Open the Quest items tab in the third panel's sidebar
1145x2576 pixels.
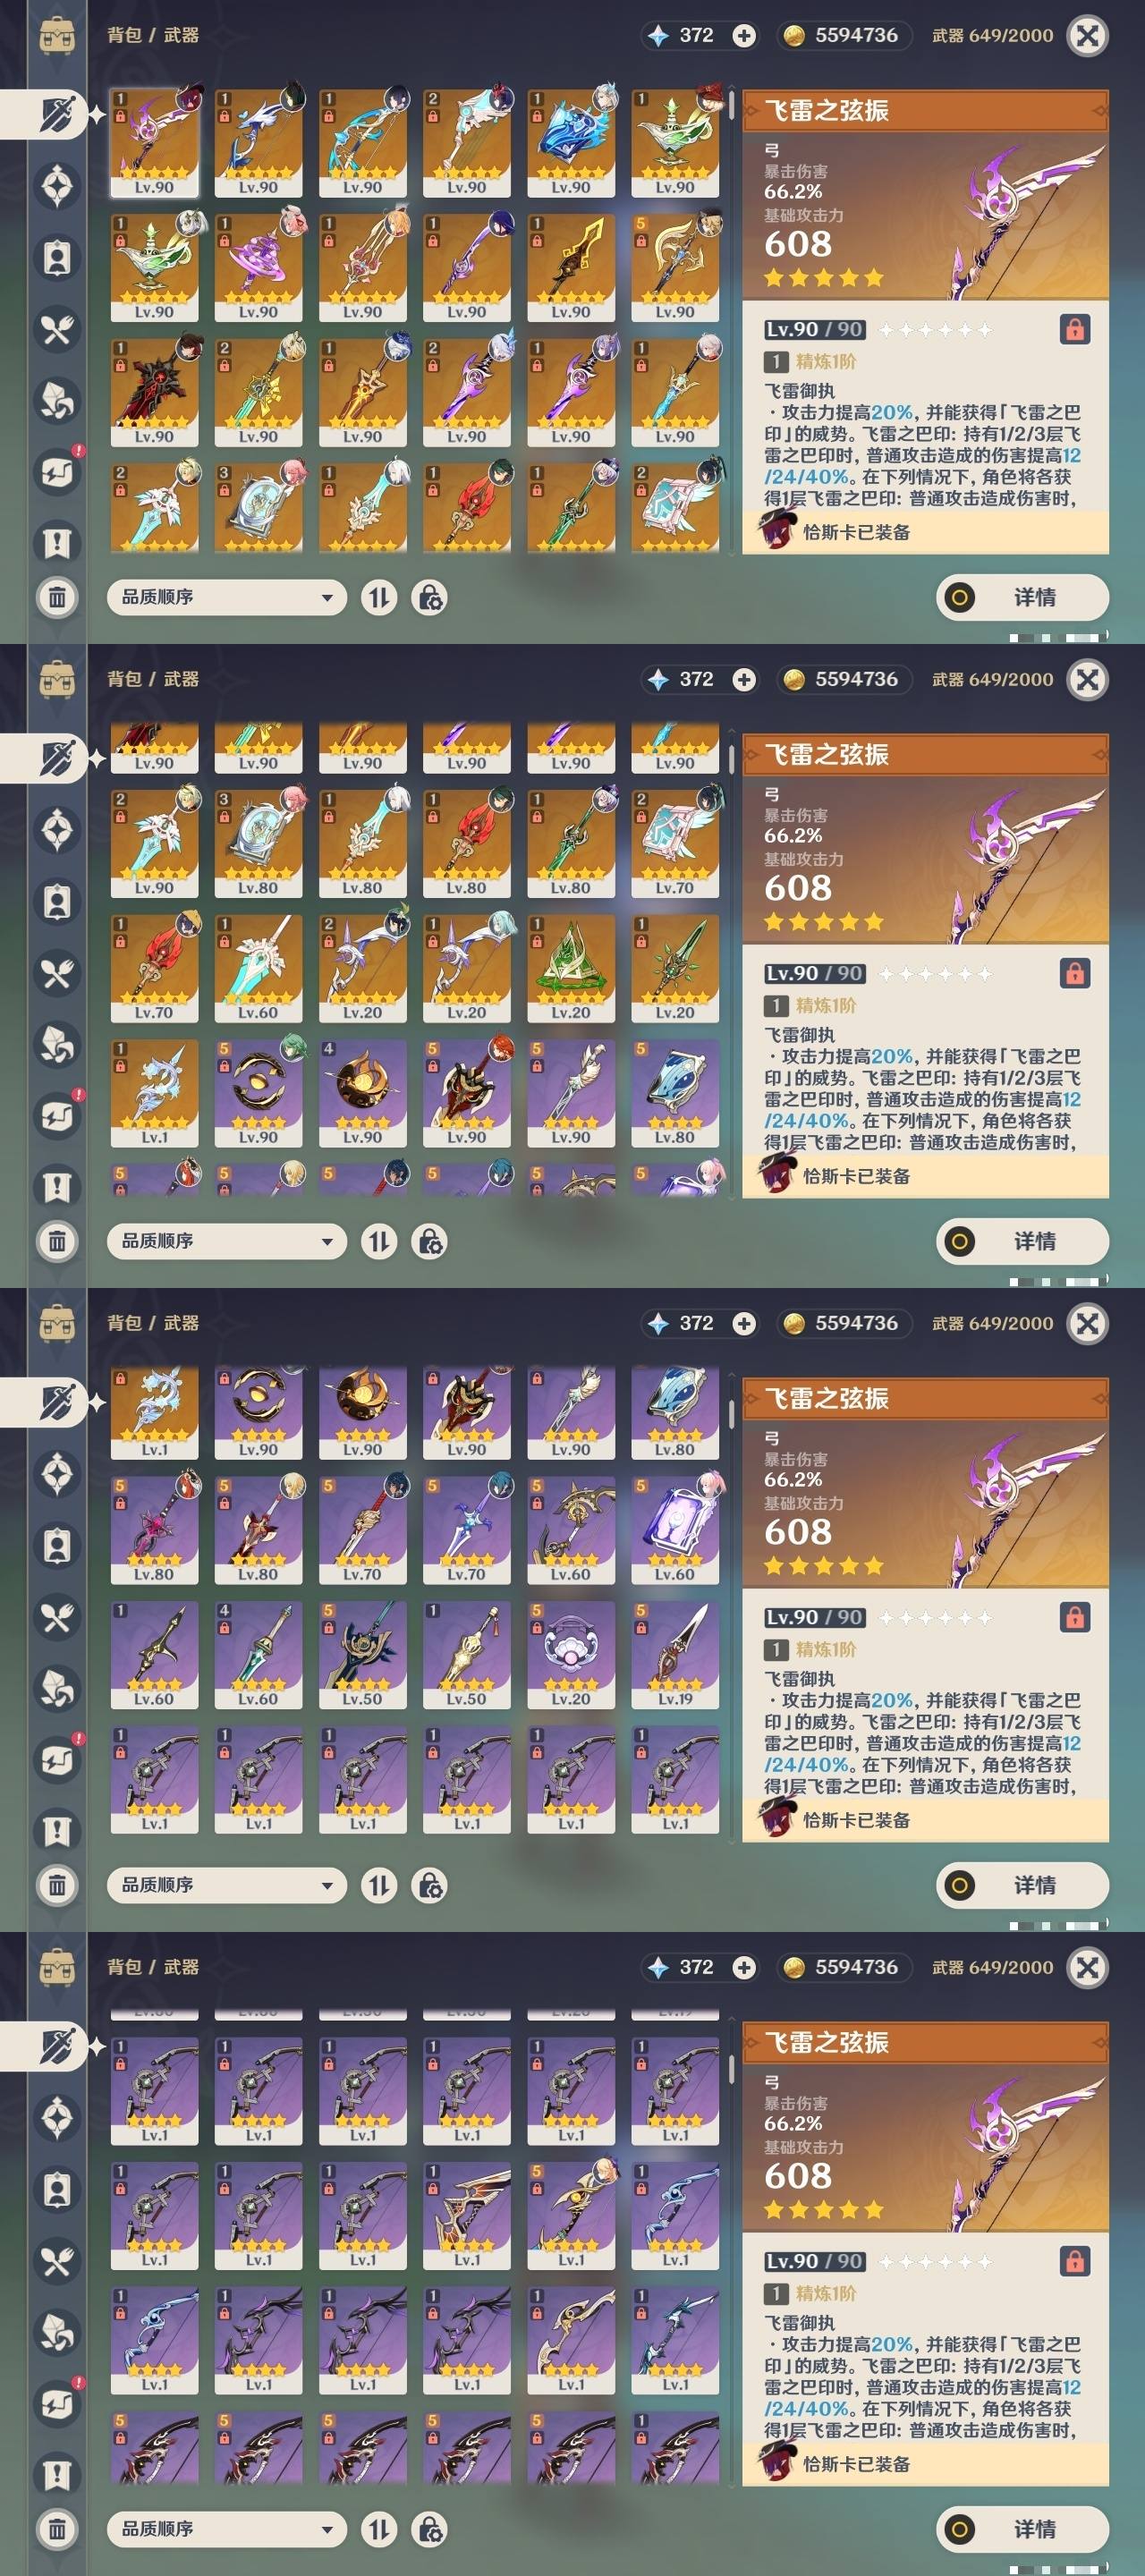click(57, 1831)
